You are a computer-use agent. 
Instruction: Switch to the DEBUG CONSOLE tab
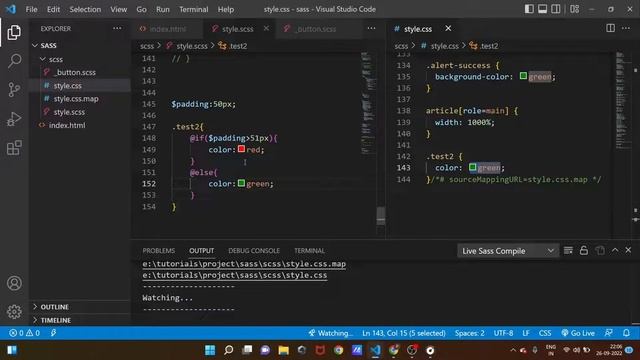pyautogui.click(x=254, y=250)
